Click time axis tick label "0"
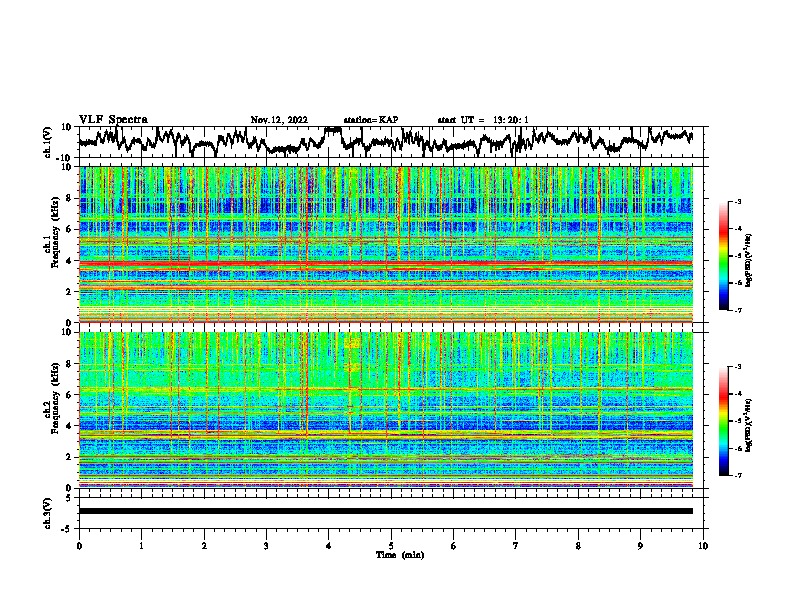The height and width of the screenshot is (612, 792). pyautogui.click(x=79, y=546)
